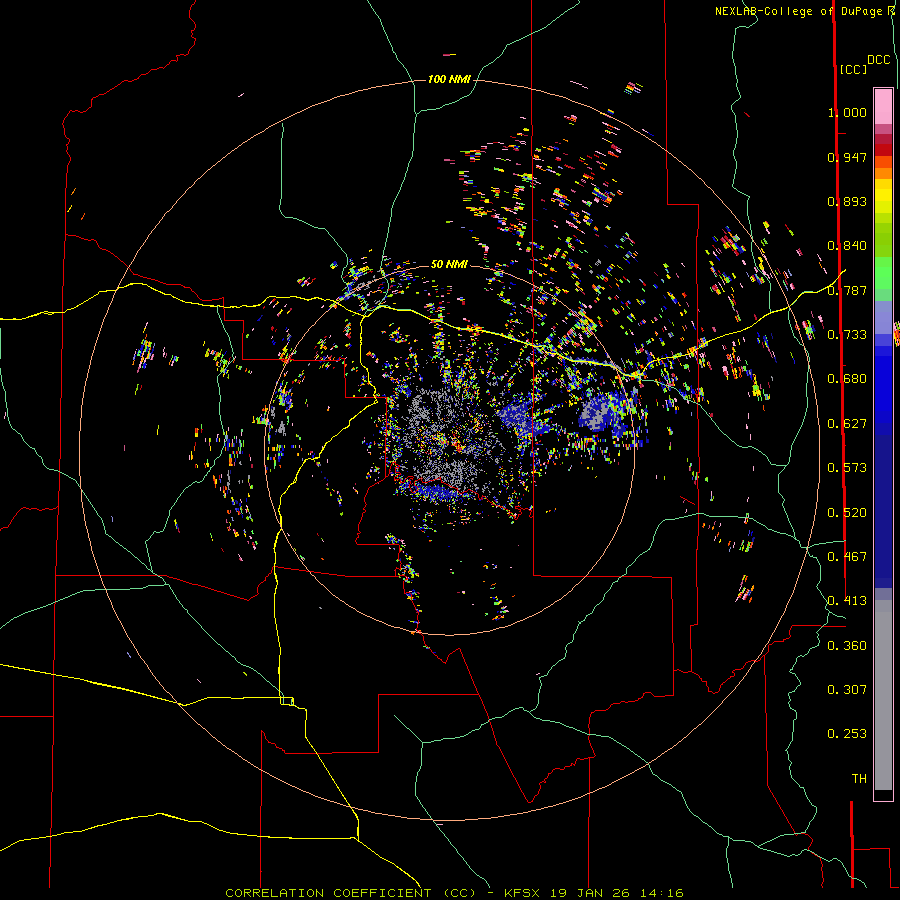Click the 0.573 legend value

pyautogui.click(x=847, y=468)
